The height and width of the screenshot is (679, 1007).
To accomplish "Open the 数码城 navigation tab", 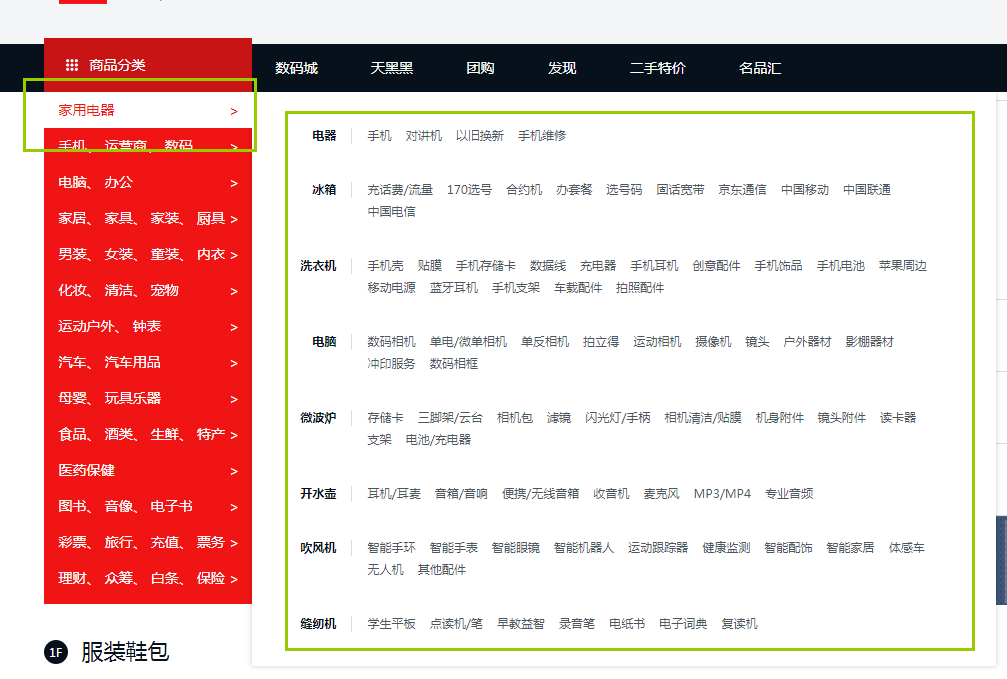I will click(x=296, y=68).
